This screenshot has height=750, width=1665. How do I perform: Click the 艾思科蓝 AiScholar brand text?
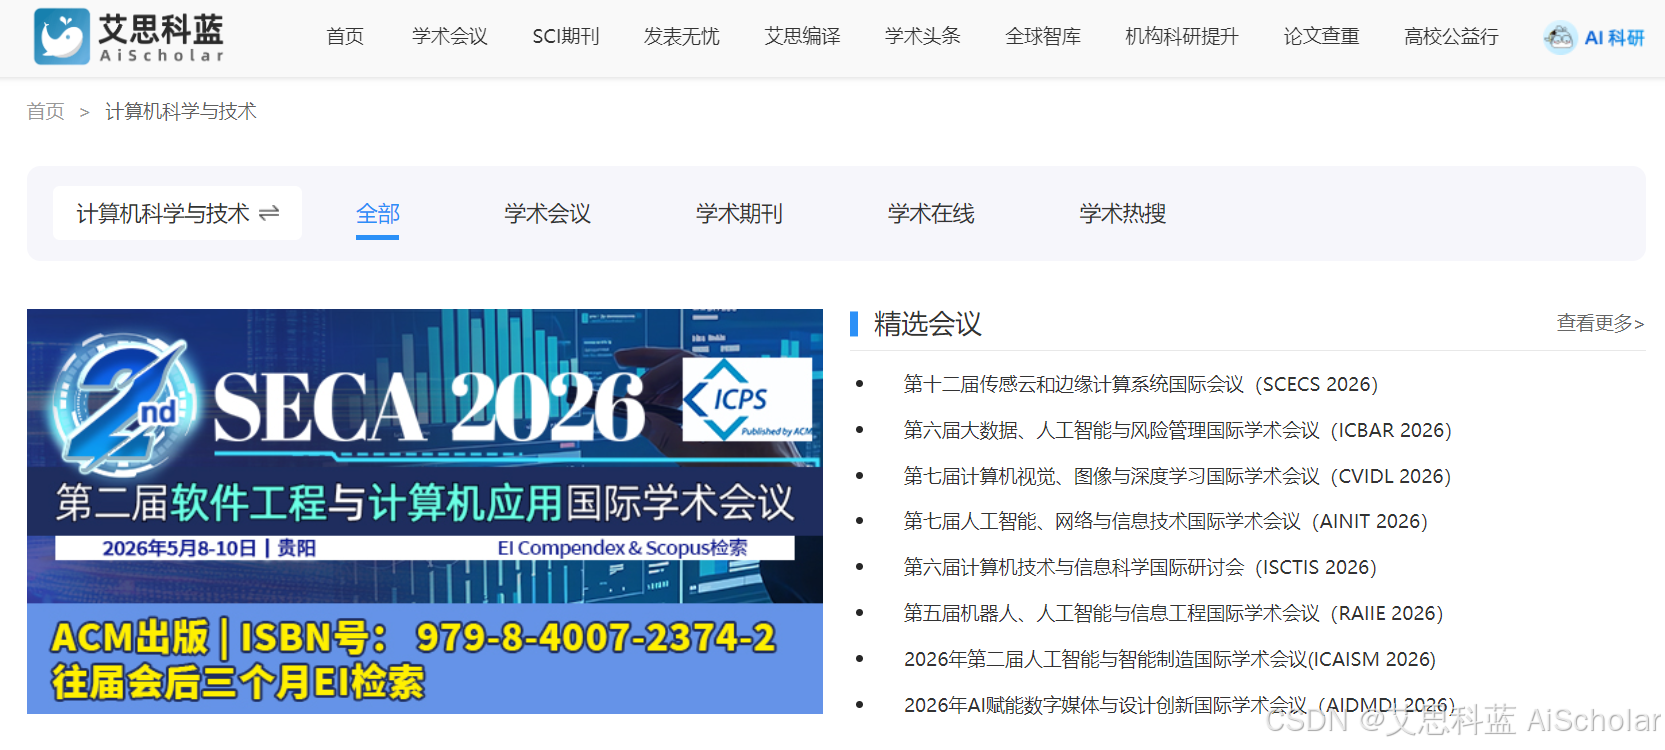click(162, 38)
